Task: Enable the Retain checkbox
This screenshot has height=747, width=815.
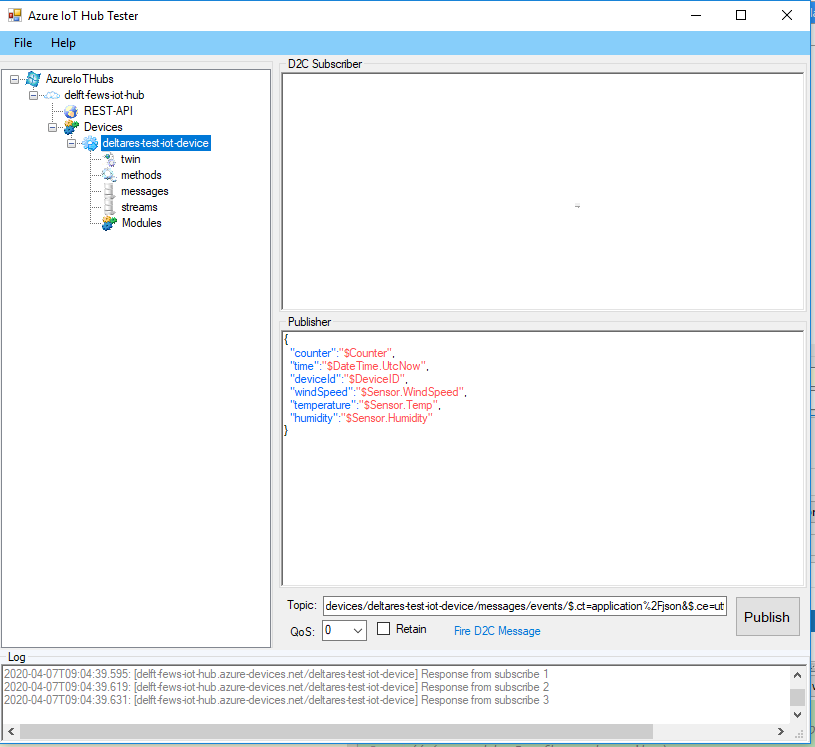Action: point(383,629)
